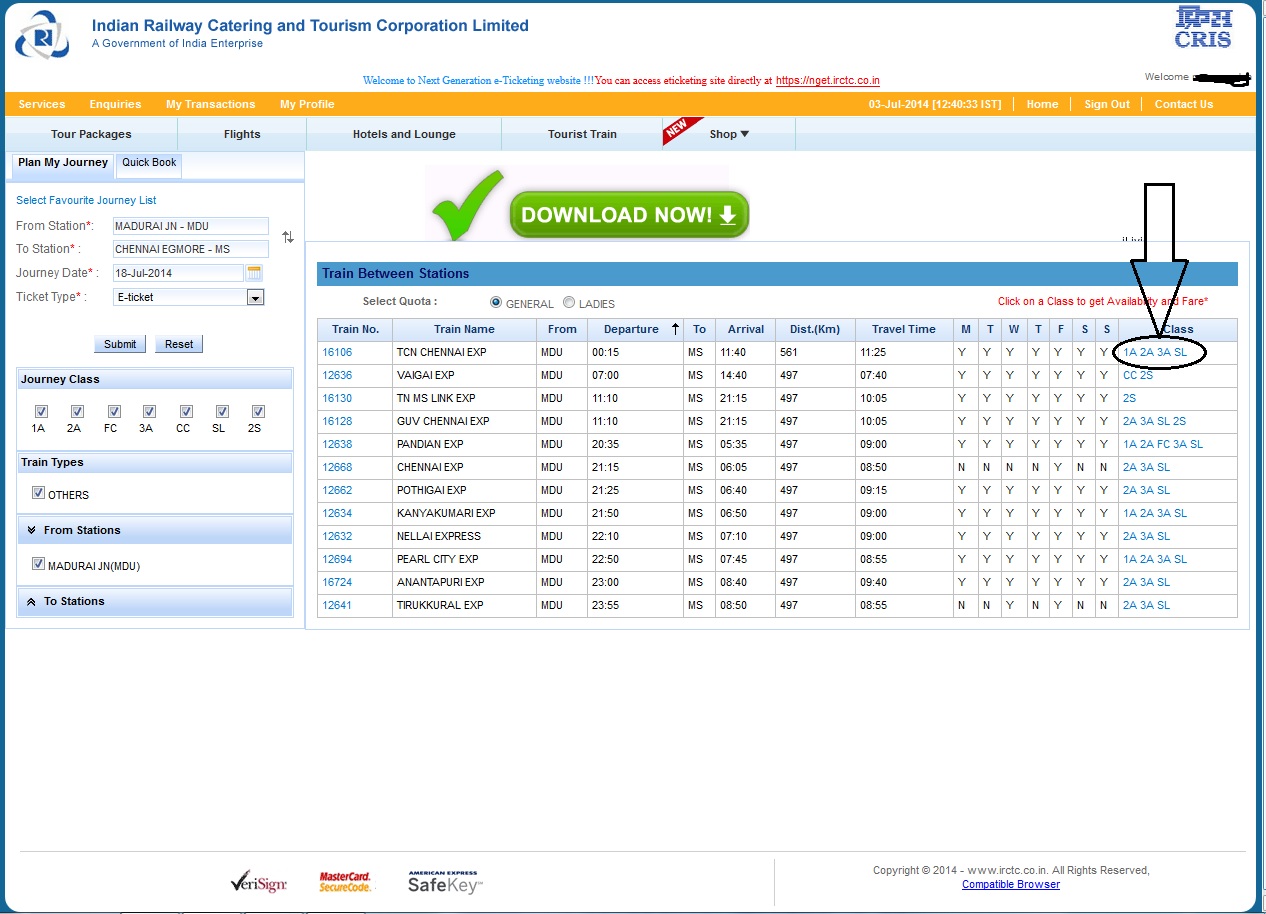This screenshot has height=914, width=1266.
Task: Open train number 12636 link
Action: click(337, 376)
